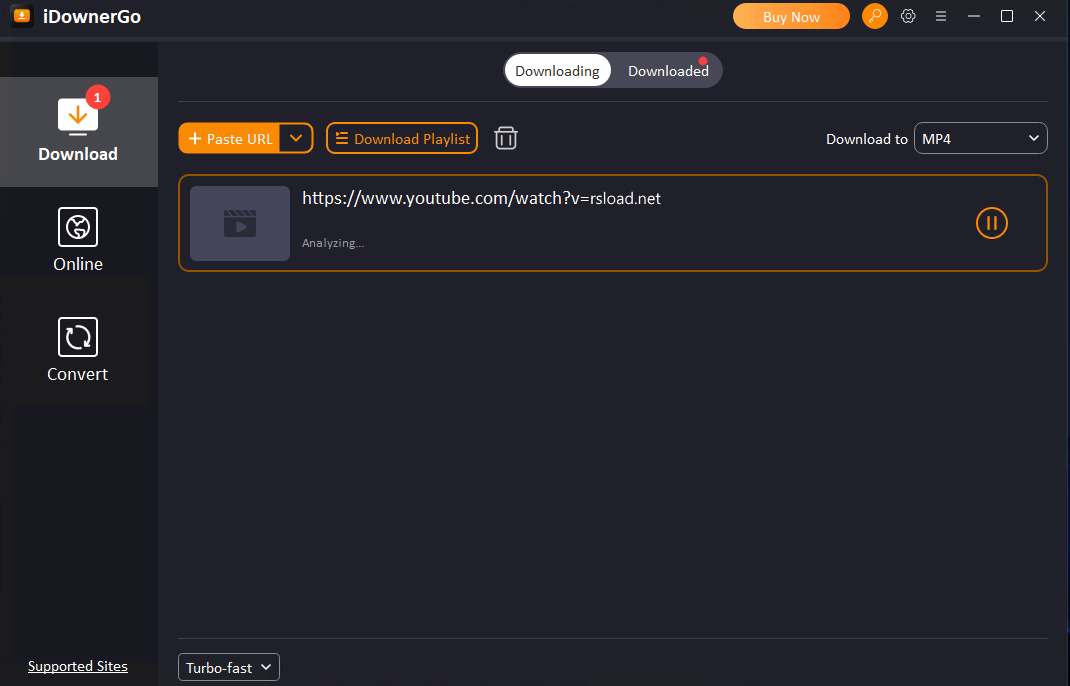This screenshot has width=1070, height=686.
Task: Maximize the iDownerGo window
Action: [x=1007, y=16]
